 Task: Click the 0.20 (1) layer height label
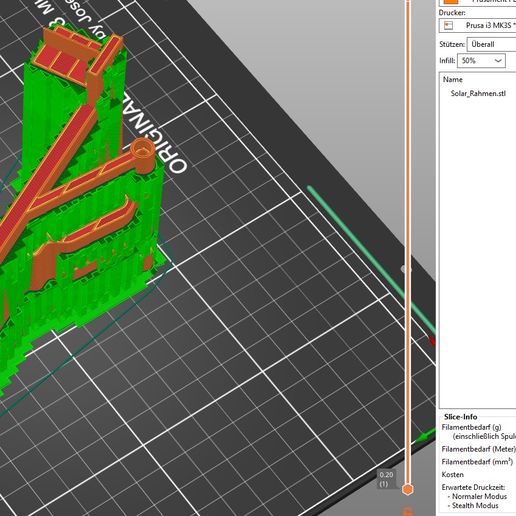[386, 479]
